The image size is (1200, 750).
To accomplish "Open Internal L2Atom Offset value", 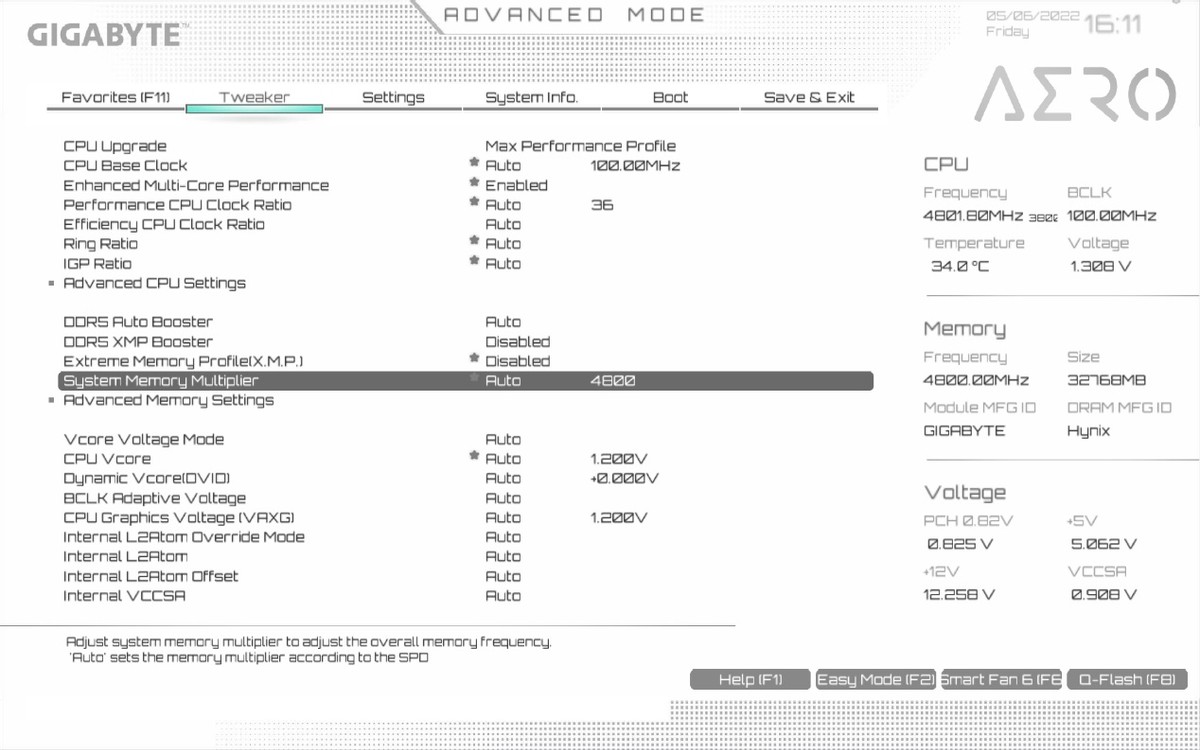I will coord(503,576).
